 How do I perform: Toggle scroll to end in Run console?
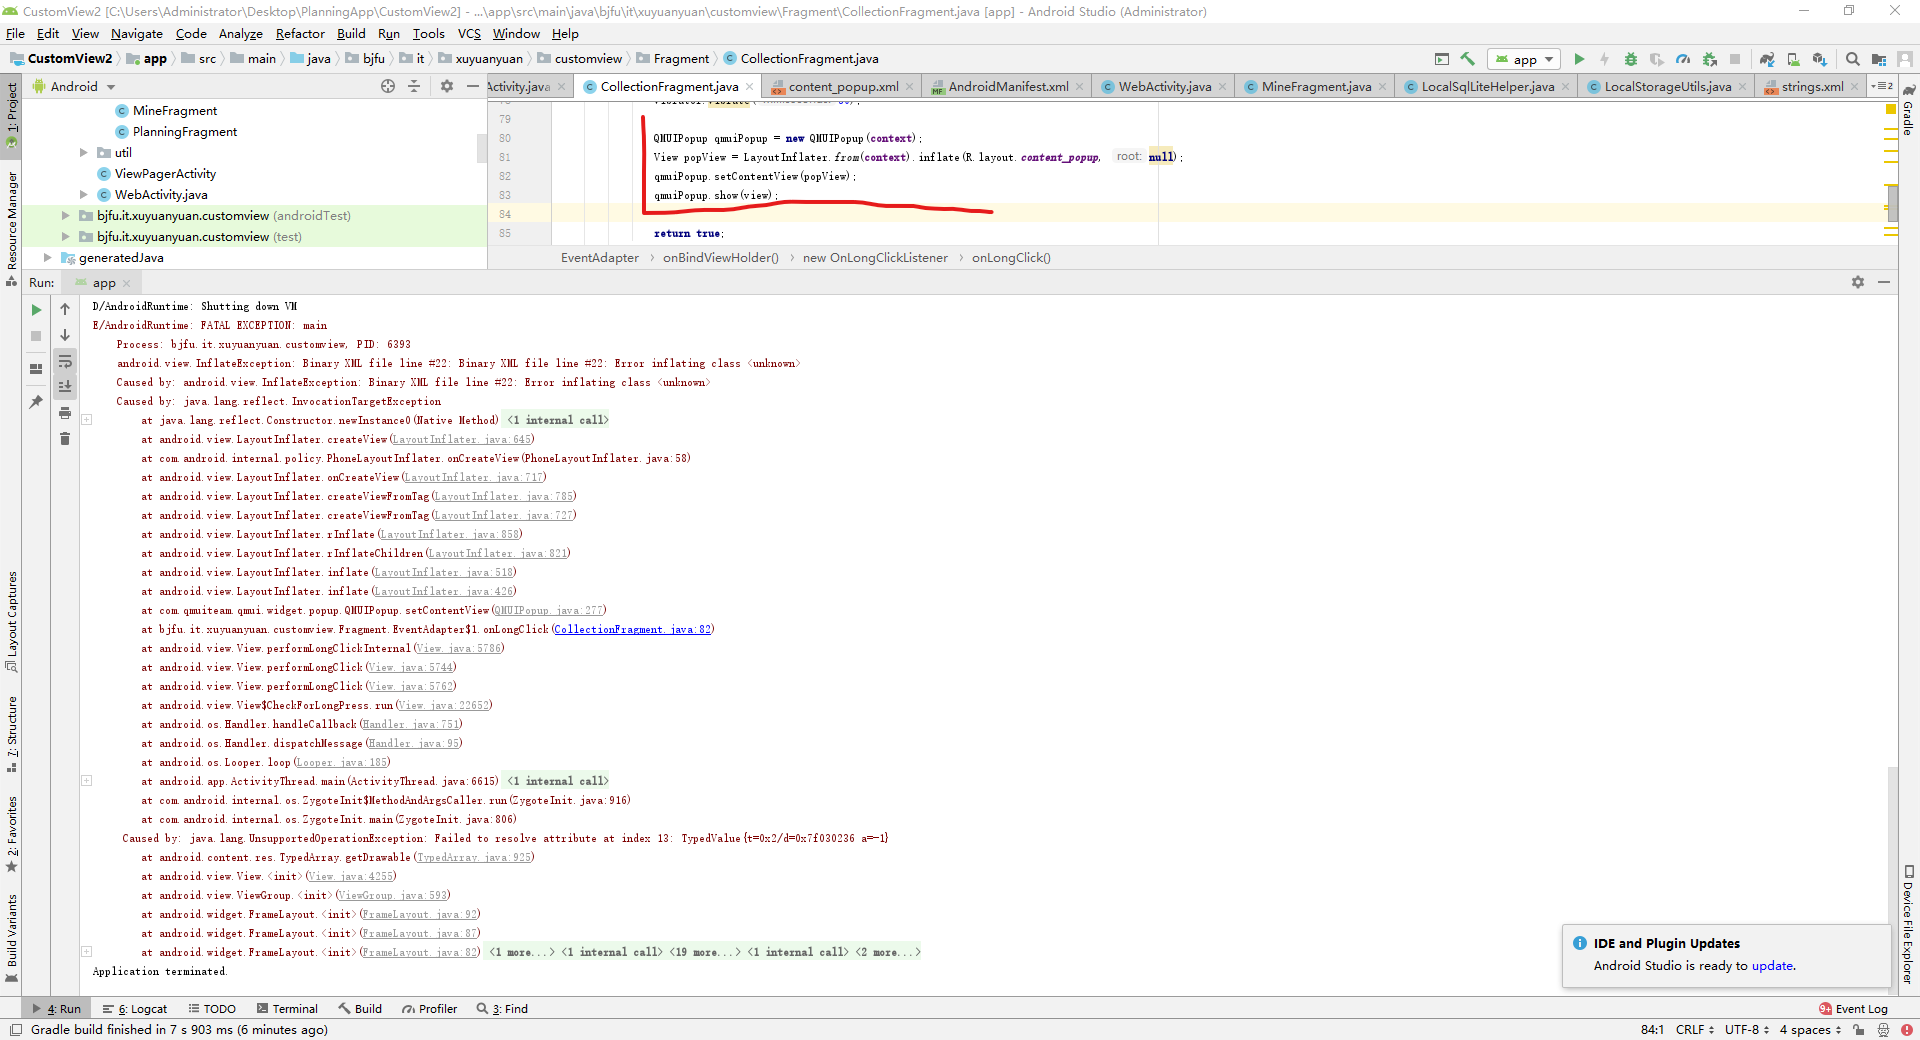(x=65, y=387)
